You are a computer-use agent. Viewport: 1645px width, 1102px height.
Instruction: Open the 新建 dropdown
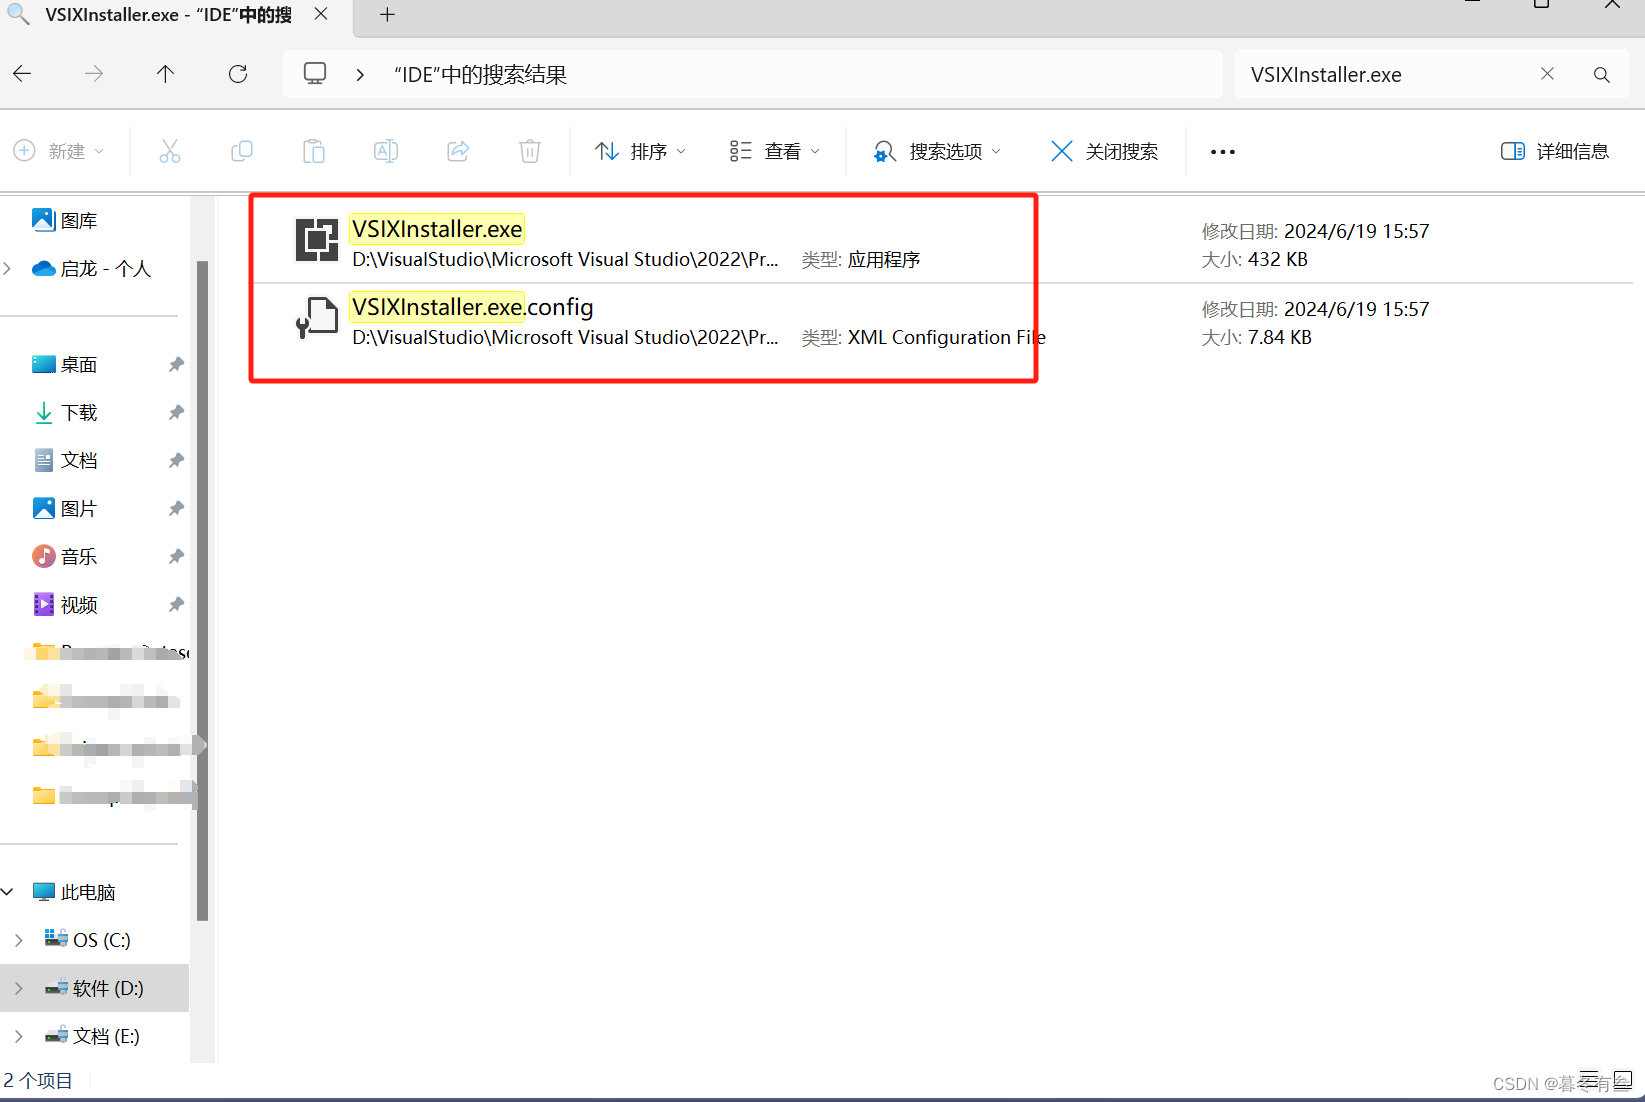pyautogui.click(x=59, y=151)
